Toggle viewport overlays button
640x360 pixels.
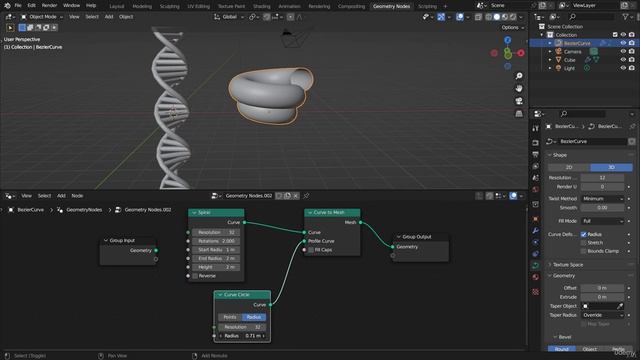tap(460, 17)
